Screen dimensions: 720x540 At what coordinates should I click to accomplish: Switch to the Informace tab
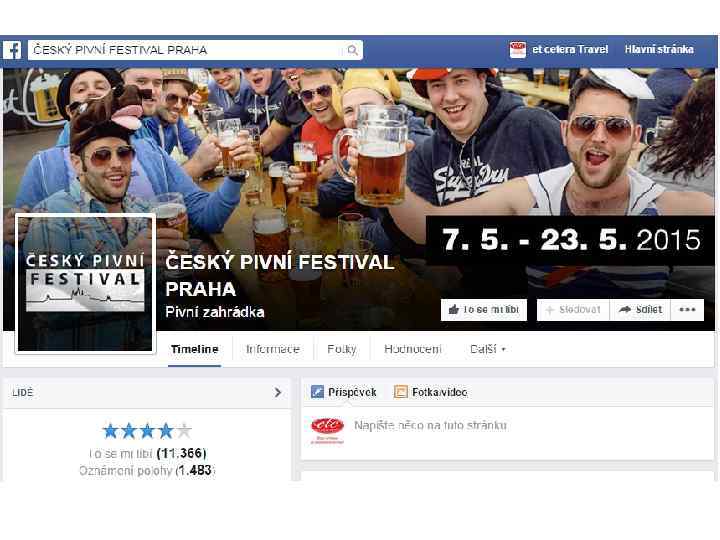pyautogui.click(x=273, y=349)
